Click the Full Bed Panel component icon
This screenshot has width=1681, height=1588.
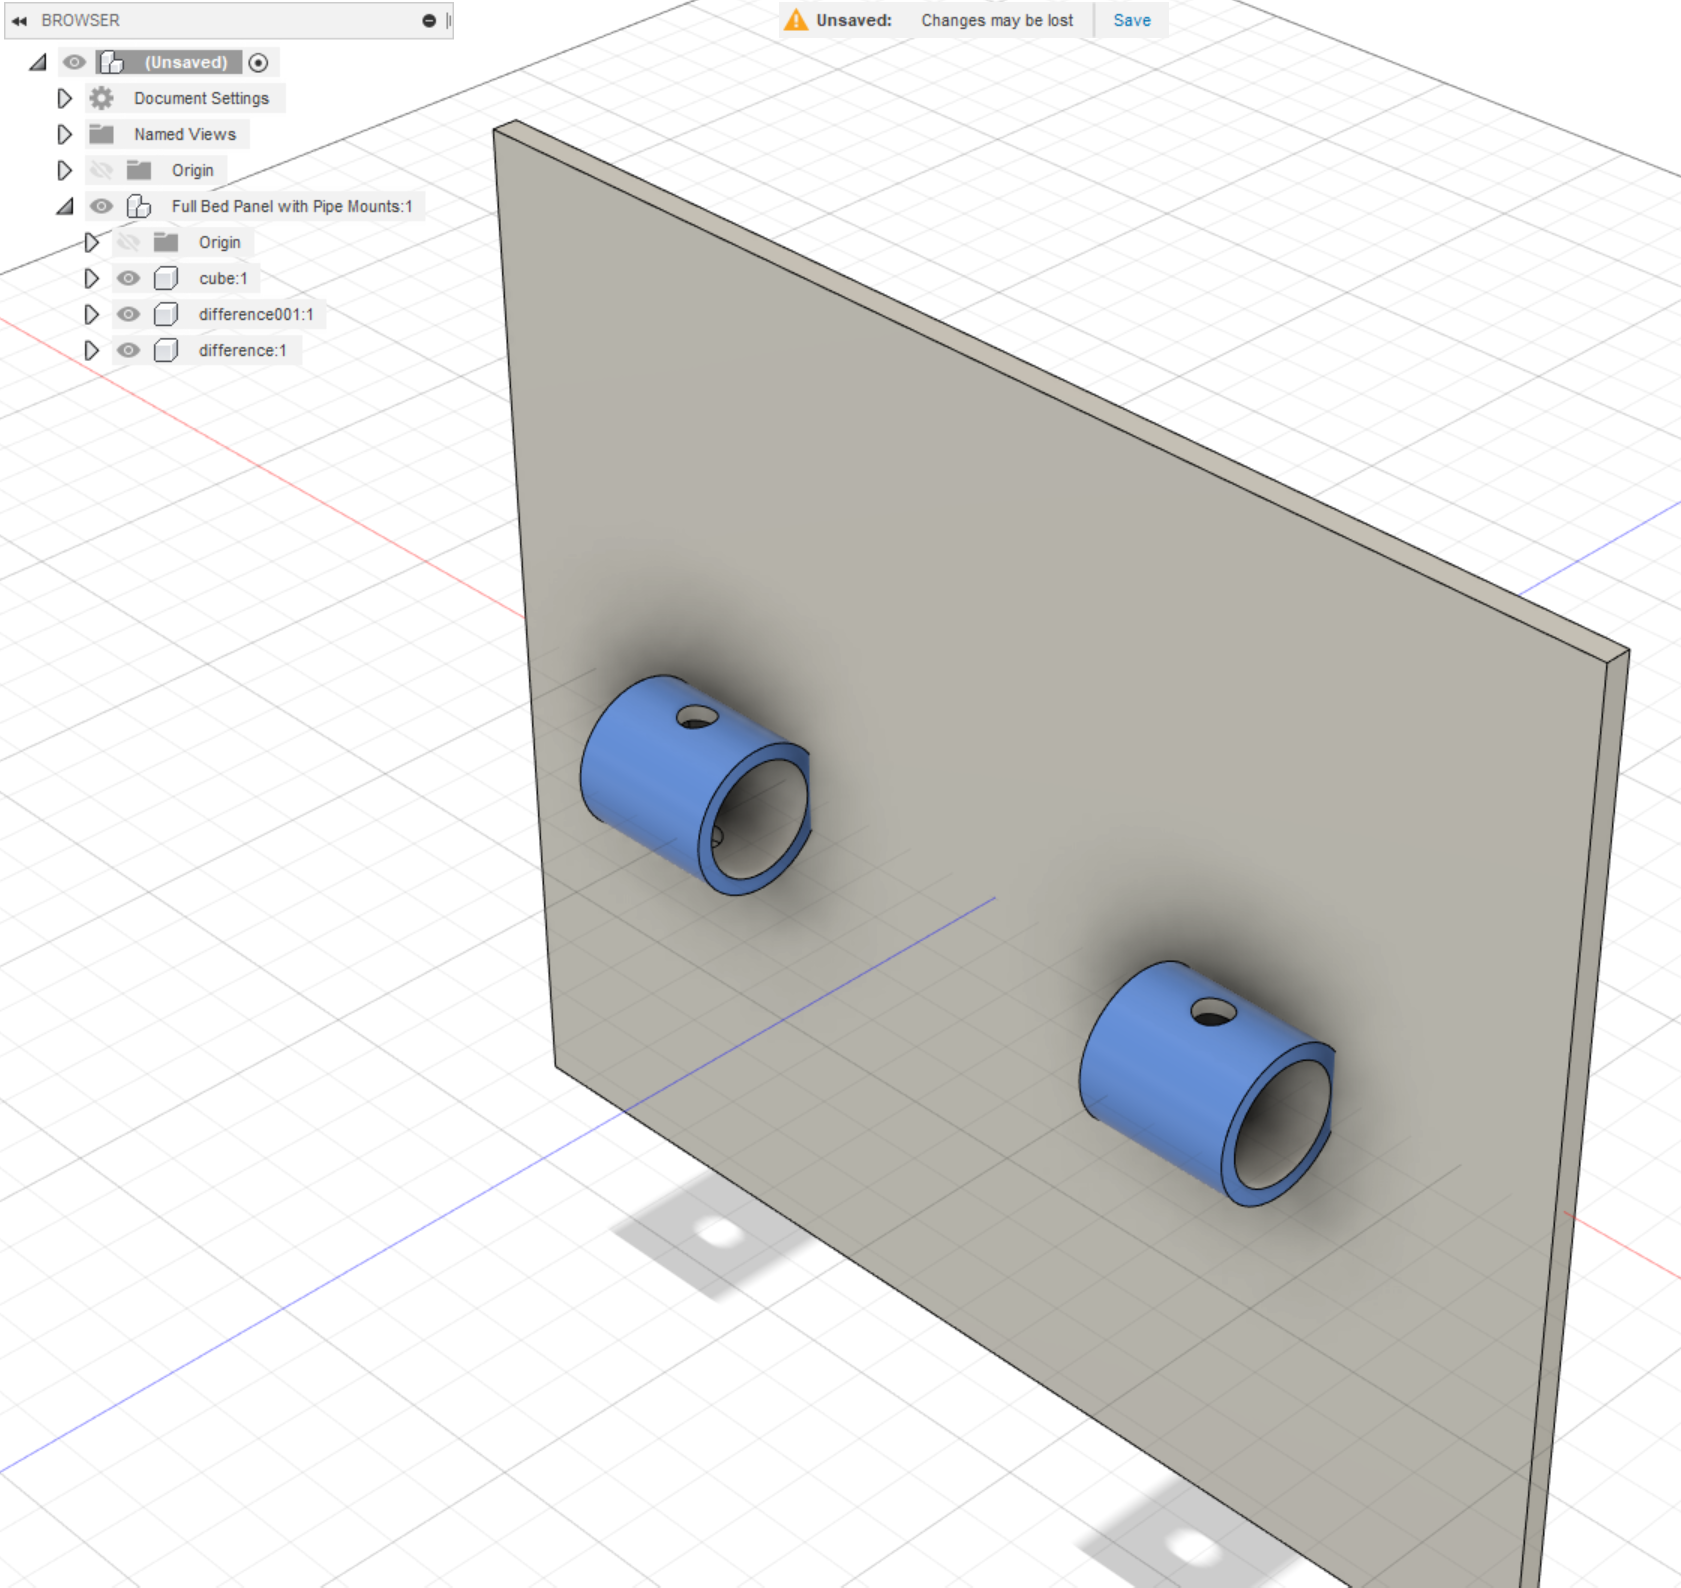[x=139, y=206]
